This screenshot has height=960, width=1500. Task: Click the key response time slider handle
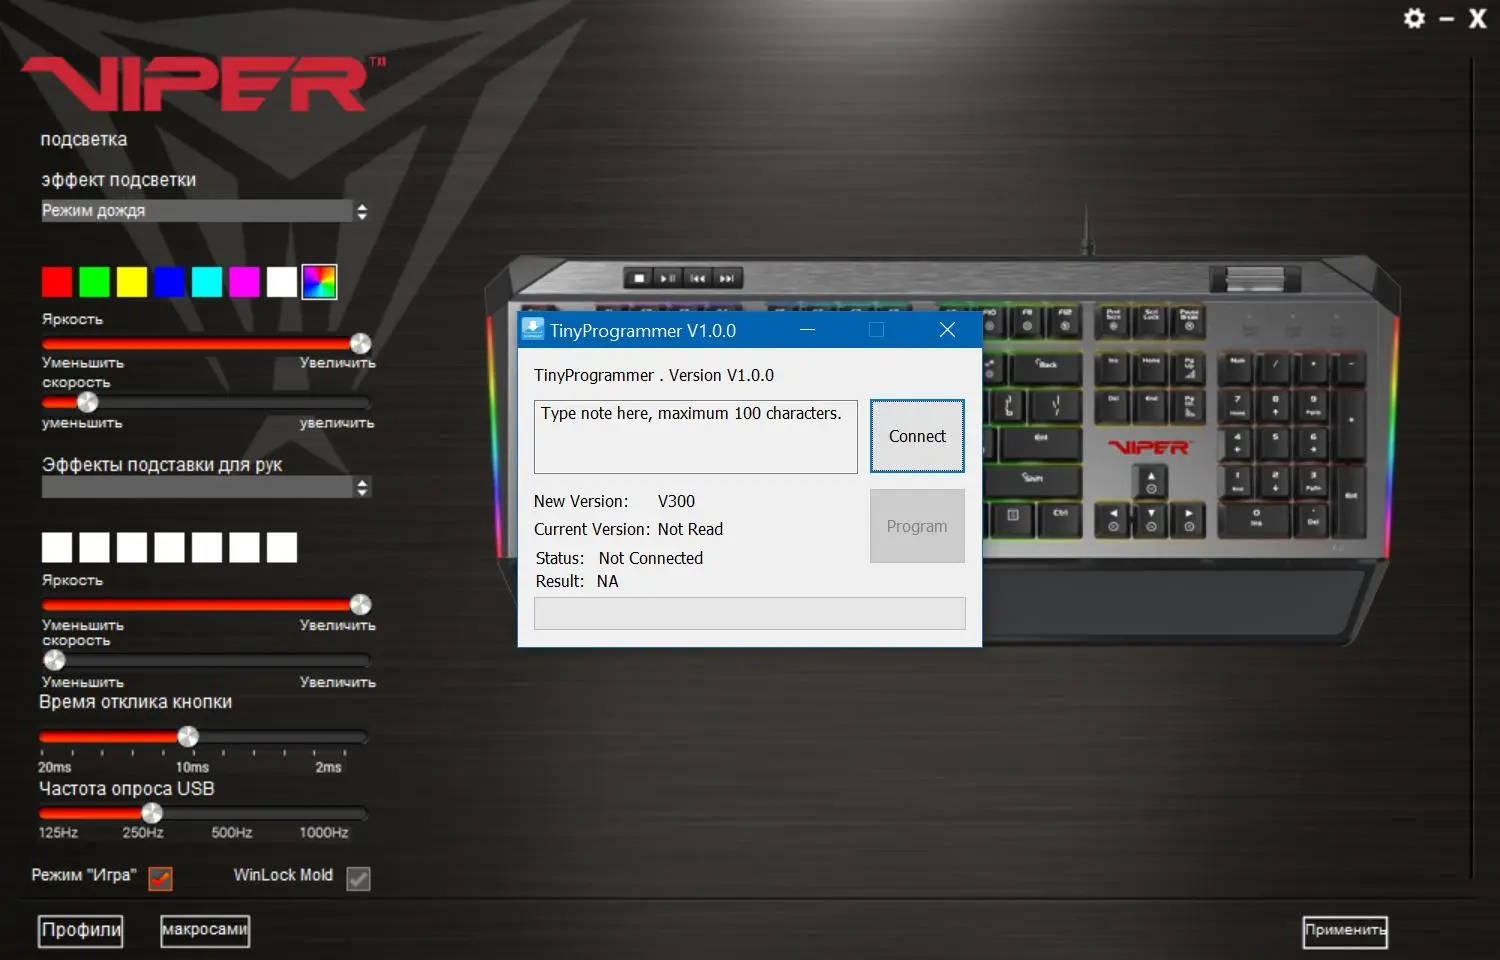(188, 736)
